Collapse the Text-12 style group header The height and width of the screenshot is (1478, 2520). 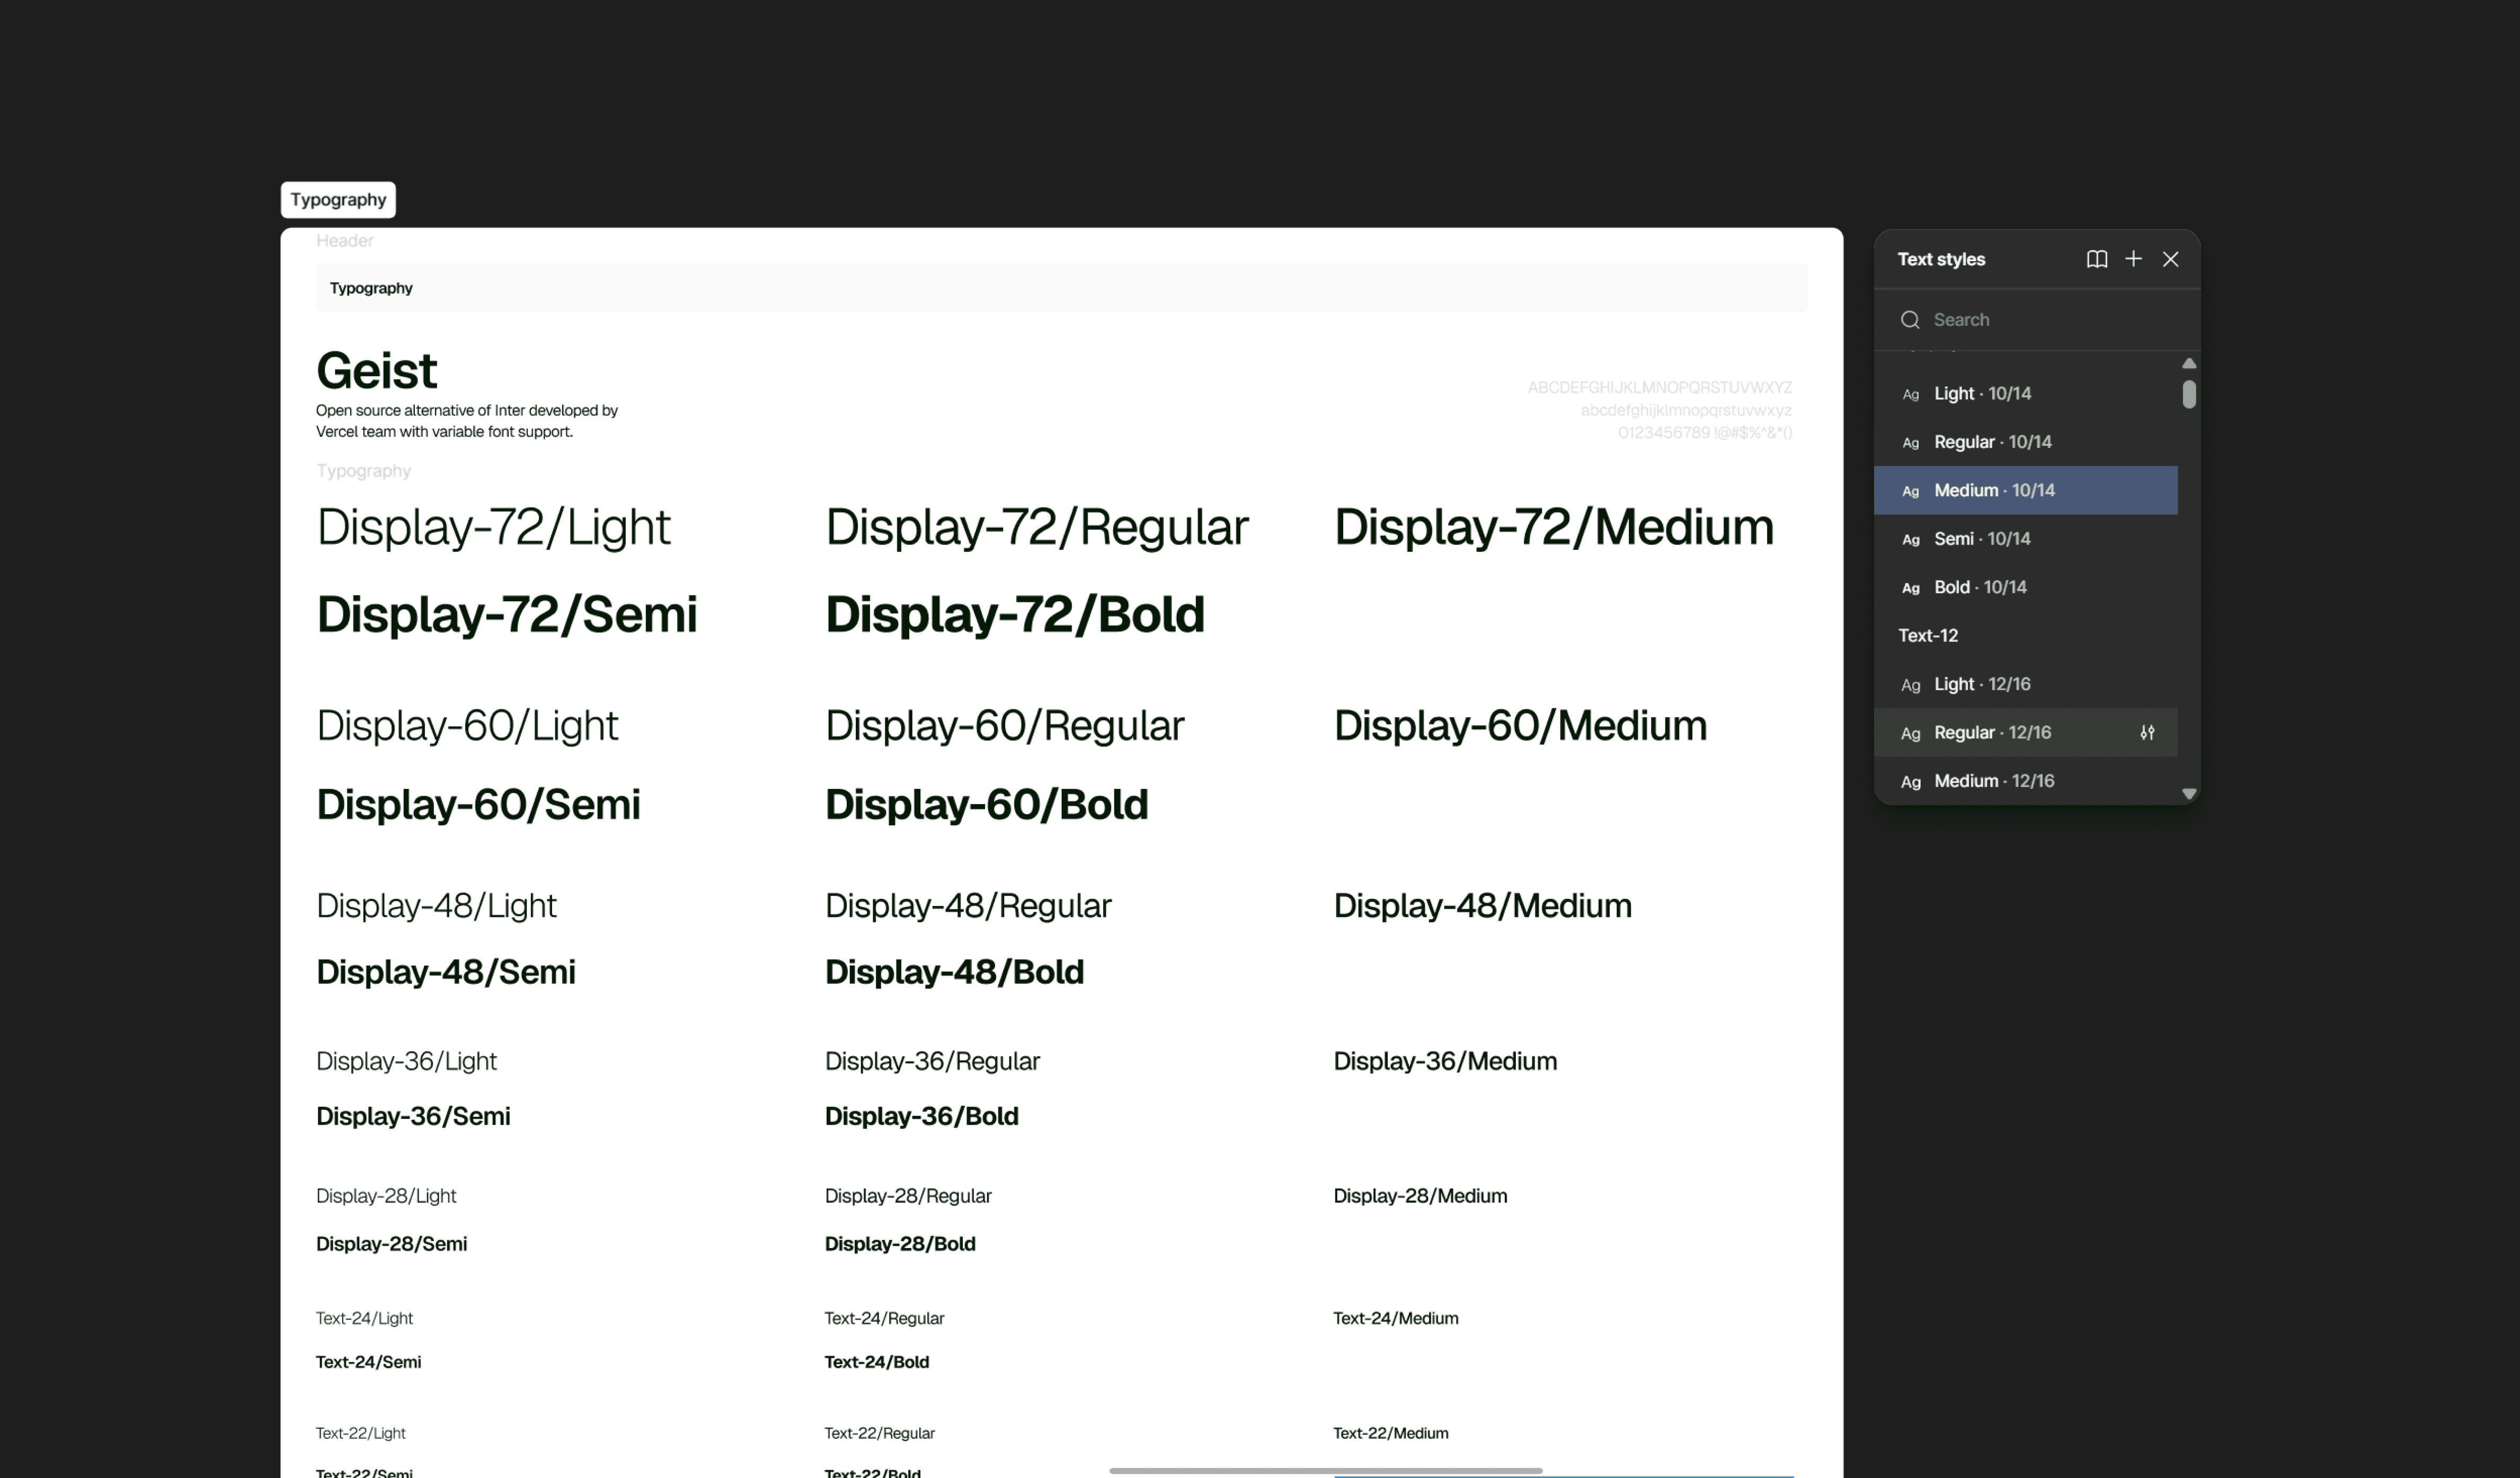click(x=1928, y=636)
